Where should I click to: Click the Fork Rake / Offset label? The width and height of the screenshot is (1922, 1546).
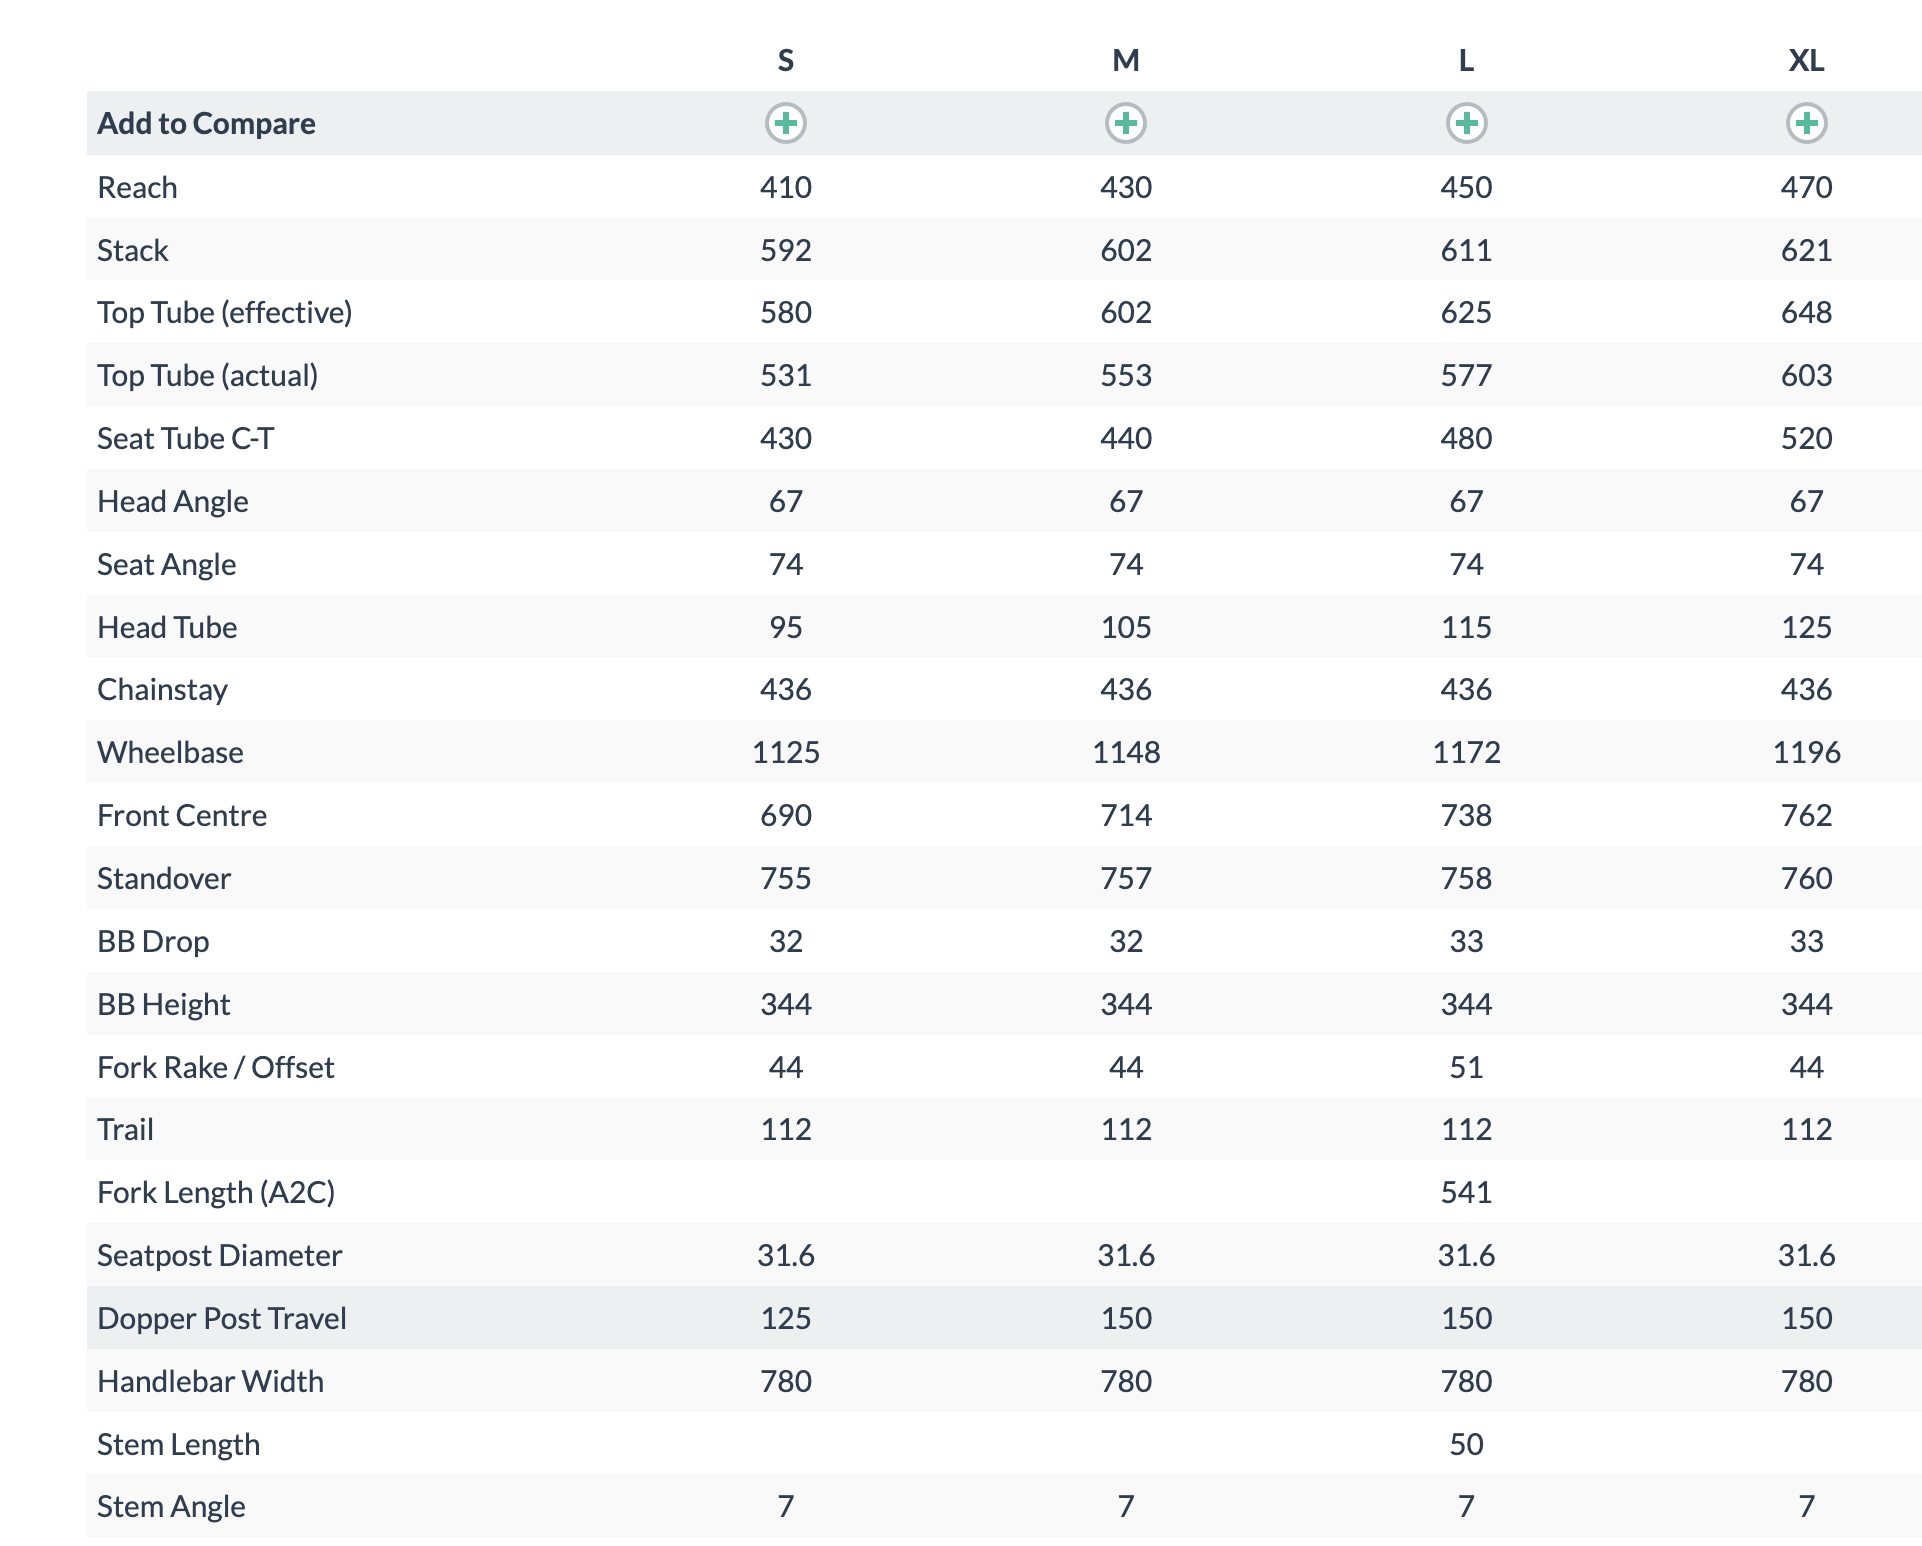[x=215, y=1067]
